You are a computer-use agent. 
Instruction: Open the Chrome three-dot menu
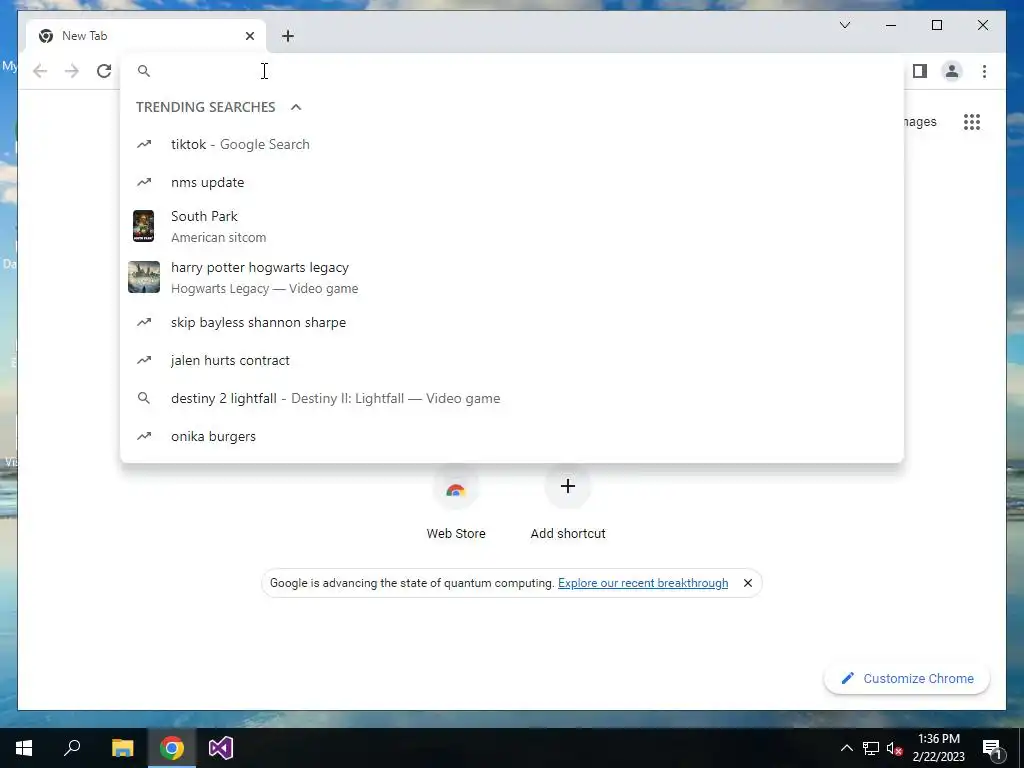click(x=984, y=71)
